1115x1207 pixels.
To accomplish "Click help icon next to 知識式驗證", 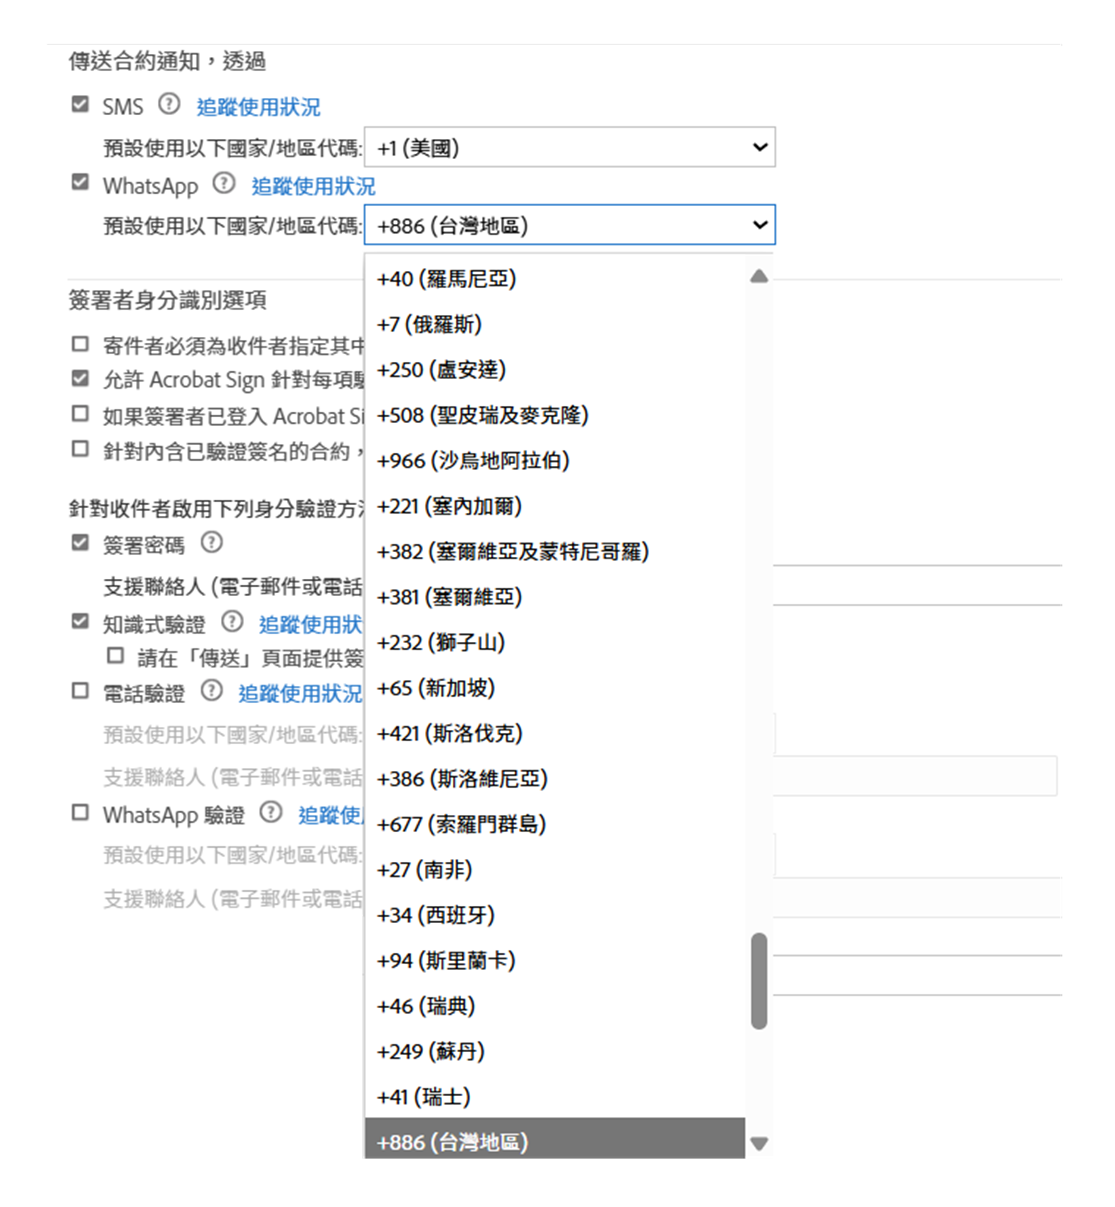I will (232, 622).
